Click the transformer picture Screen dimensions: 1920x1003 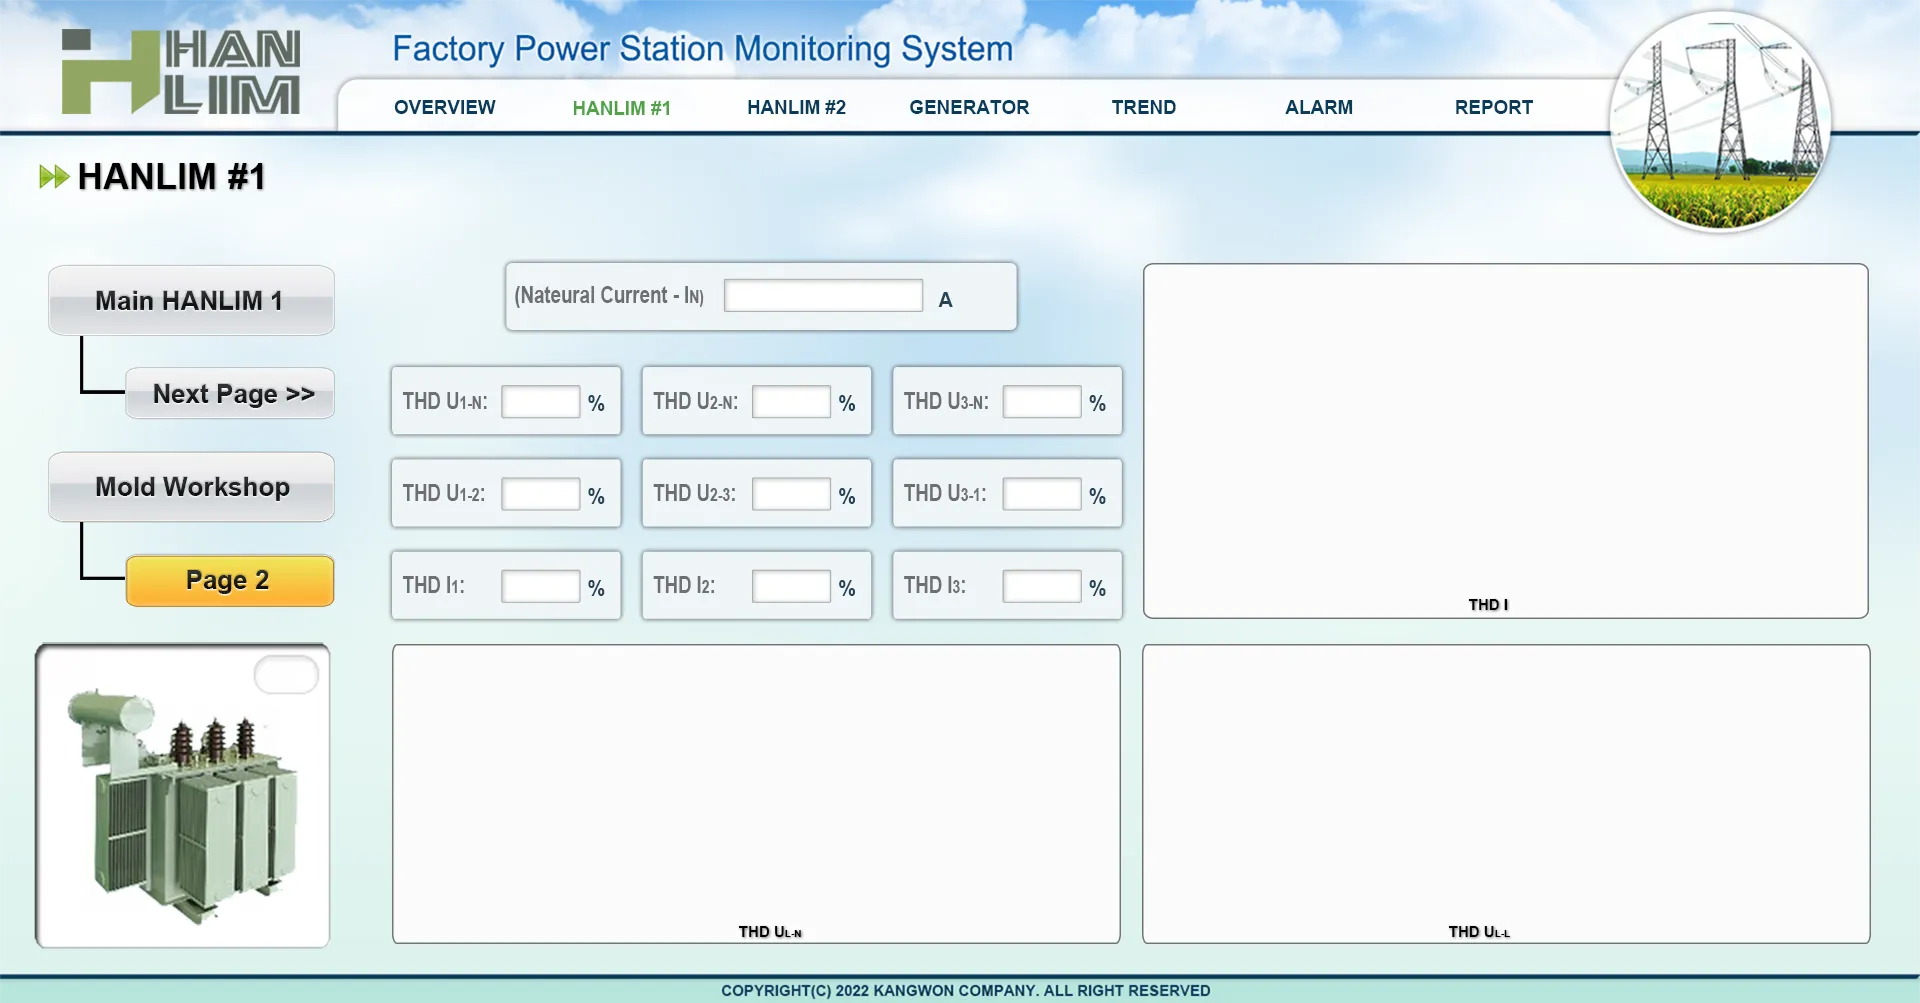pos(183,796)
